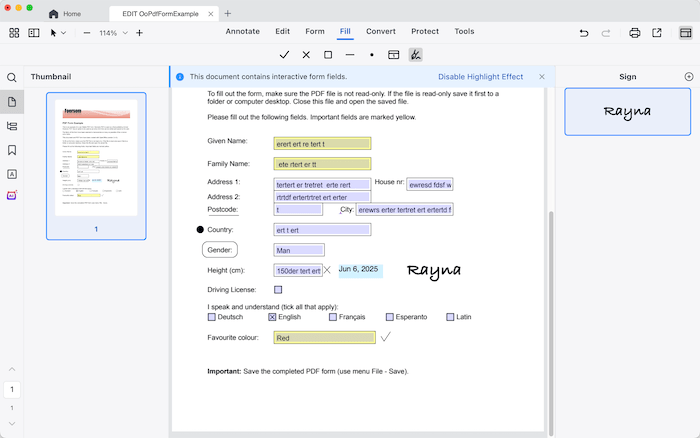Select the Rayna signature in Sign panel

click(x=627, y=111)
